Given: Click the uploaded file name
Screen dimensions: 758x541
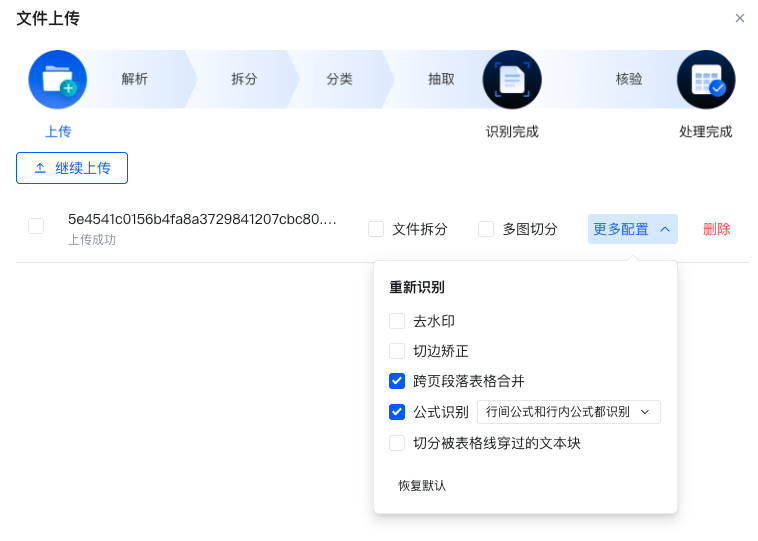Looking at the screenshot, I should tap(202, 219).
